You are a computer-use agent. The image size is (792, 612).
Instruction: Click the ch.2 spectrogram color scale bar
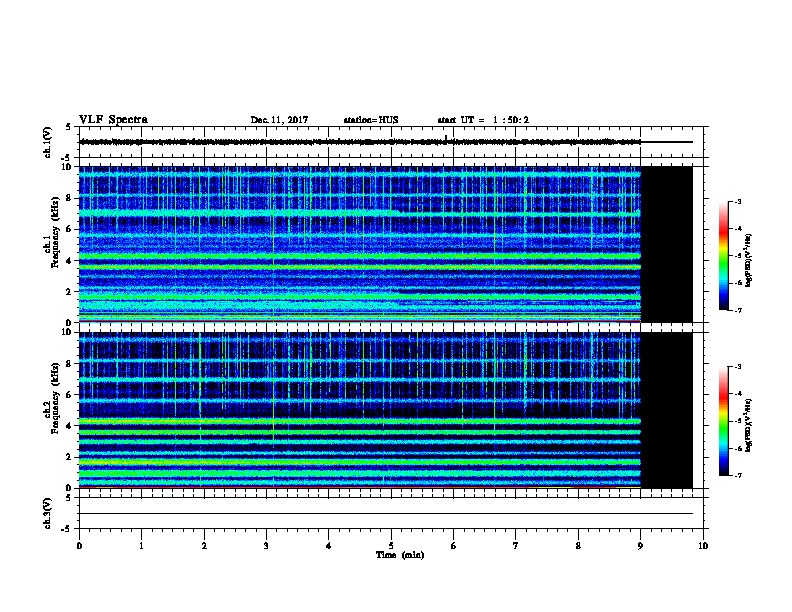tap(724, 421)
